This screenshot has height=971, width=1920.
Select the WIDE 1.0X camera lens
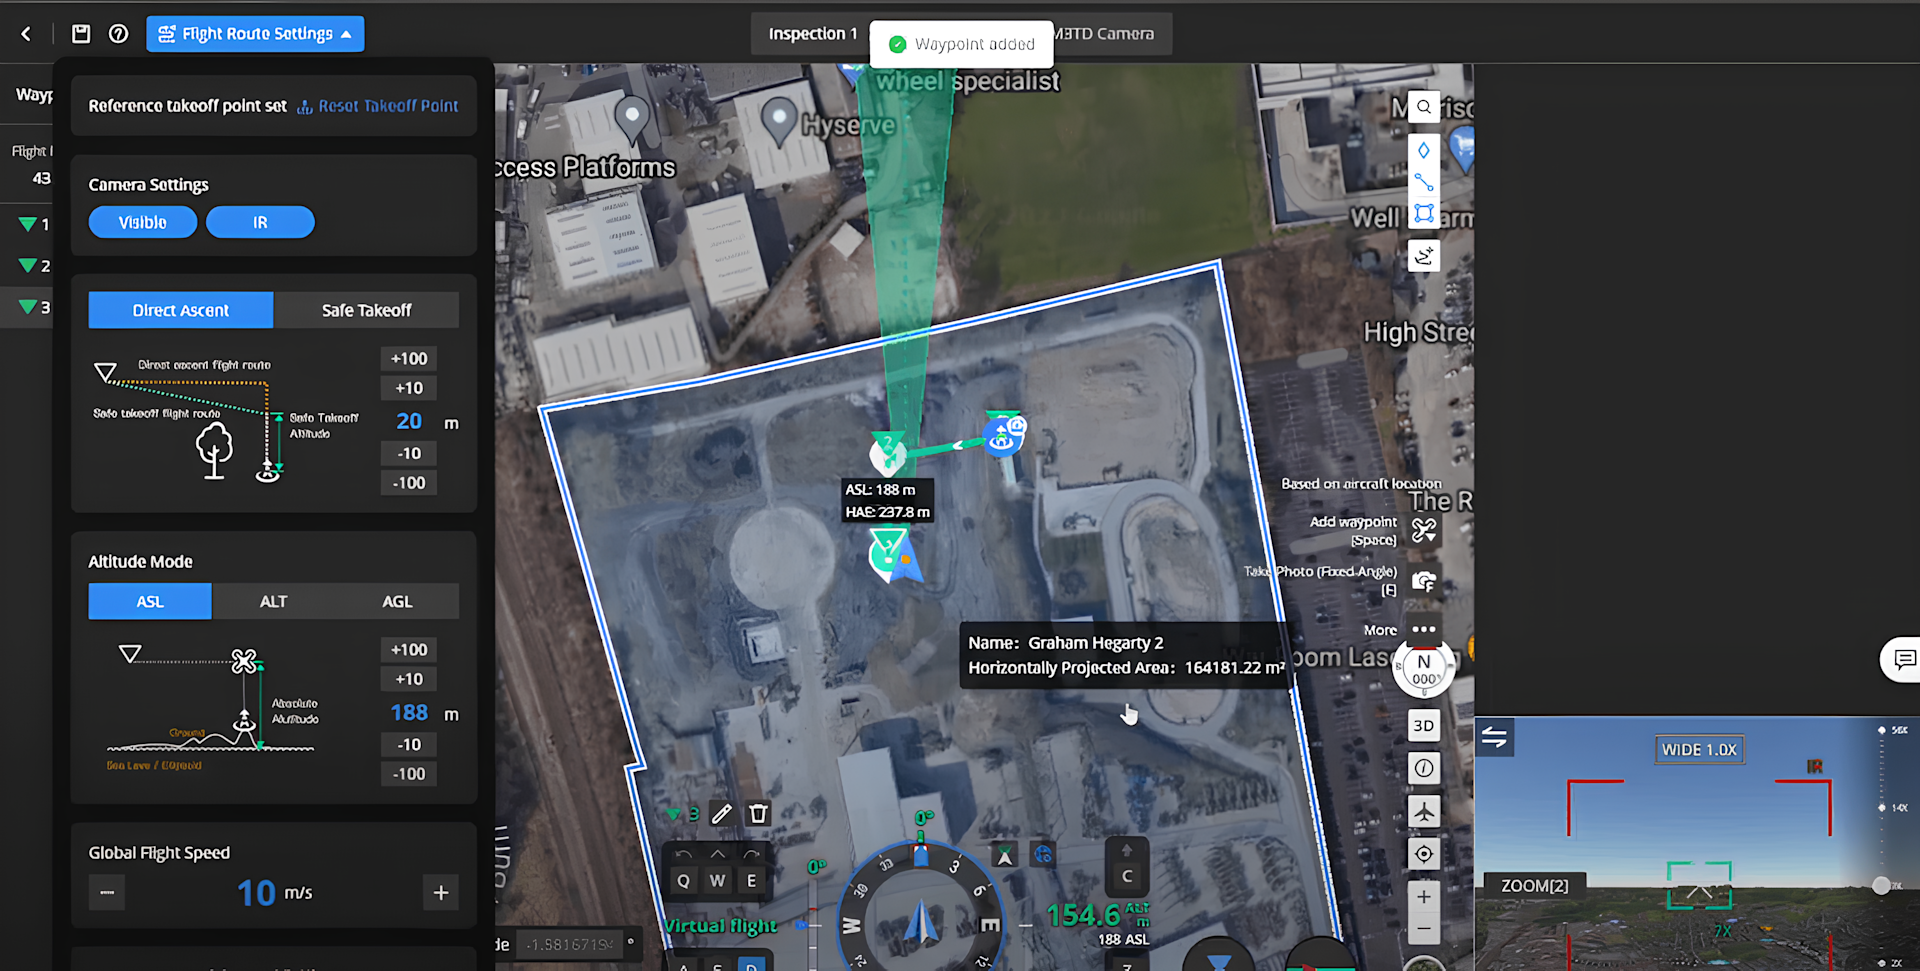coord(1699,750)
